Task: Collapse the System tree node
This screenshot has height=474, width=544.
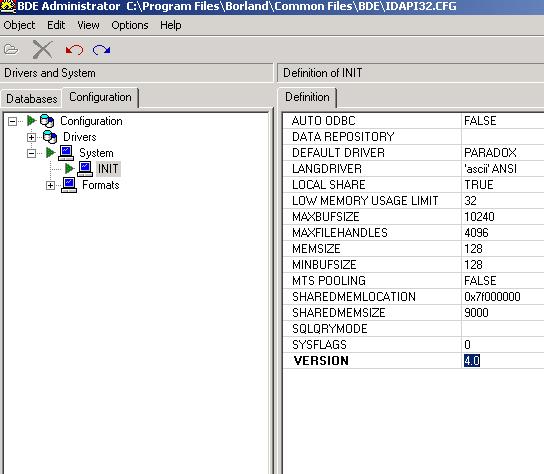Action: [31, 153]
